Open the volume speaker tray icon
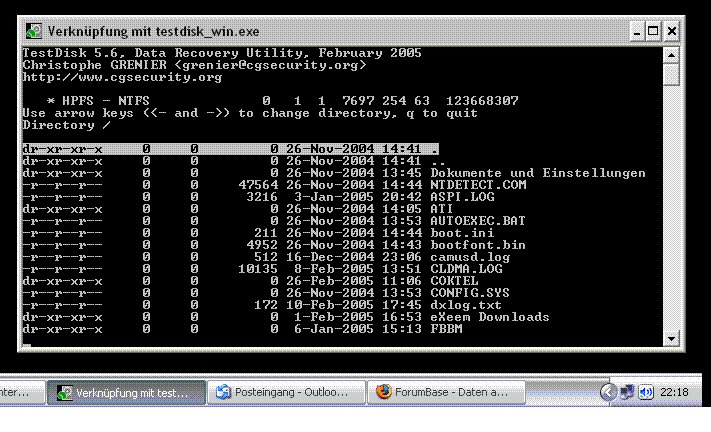711x432 pixels. click(x=646, y=392)
